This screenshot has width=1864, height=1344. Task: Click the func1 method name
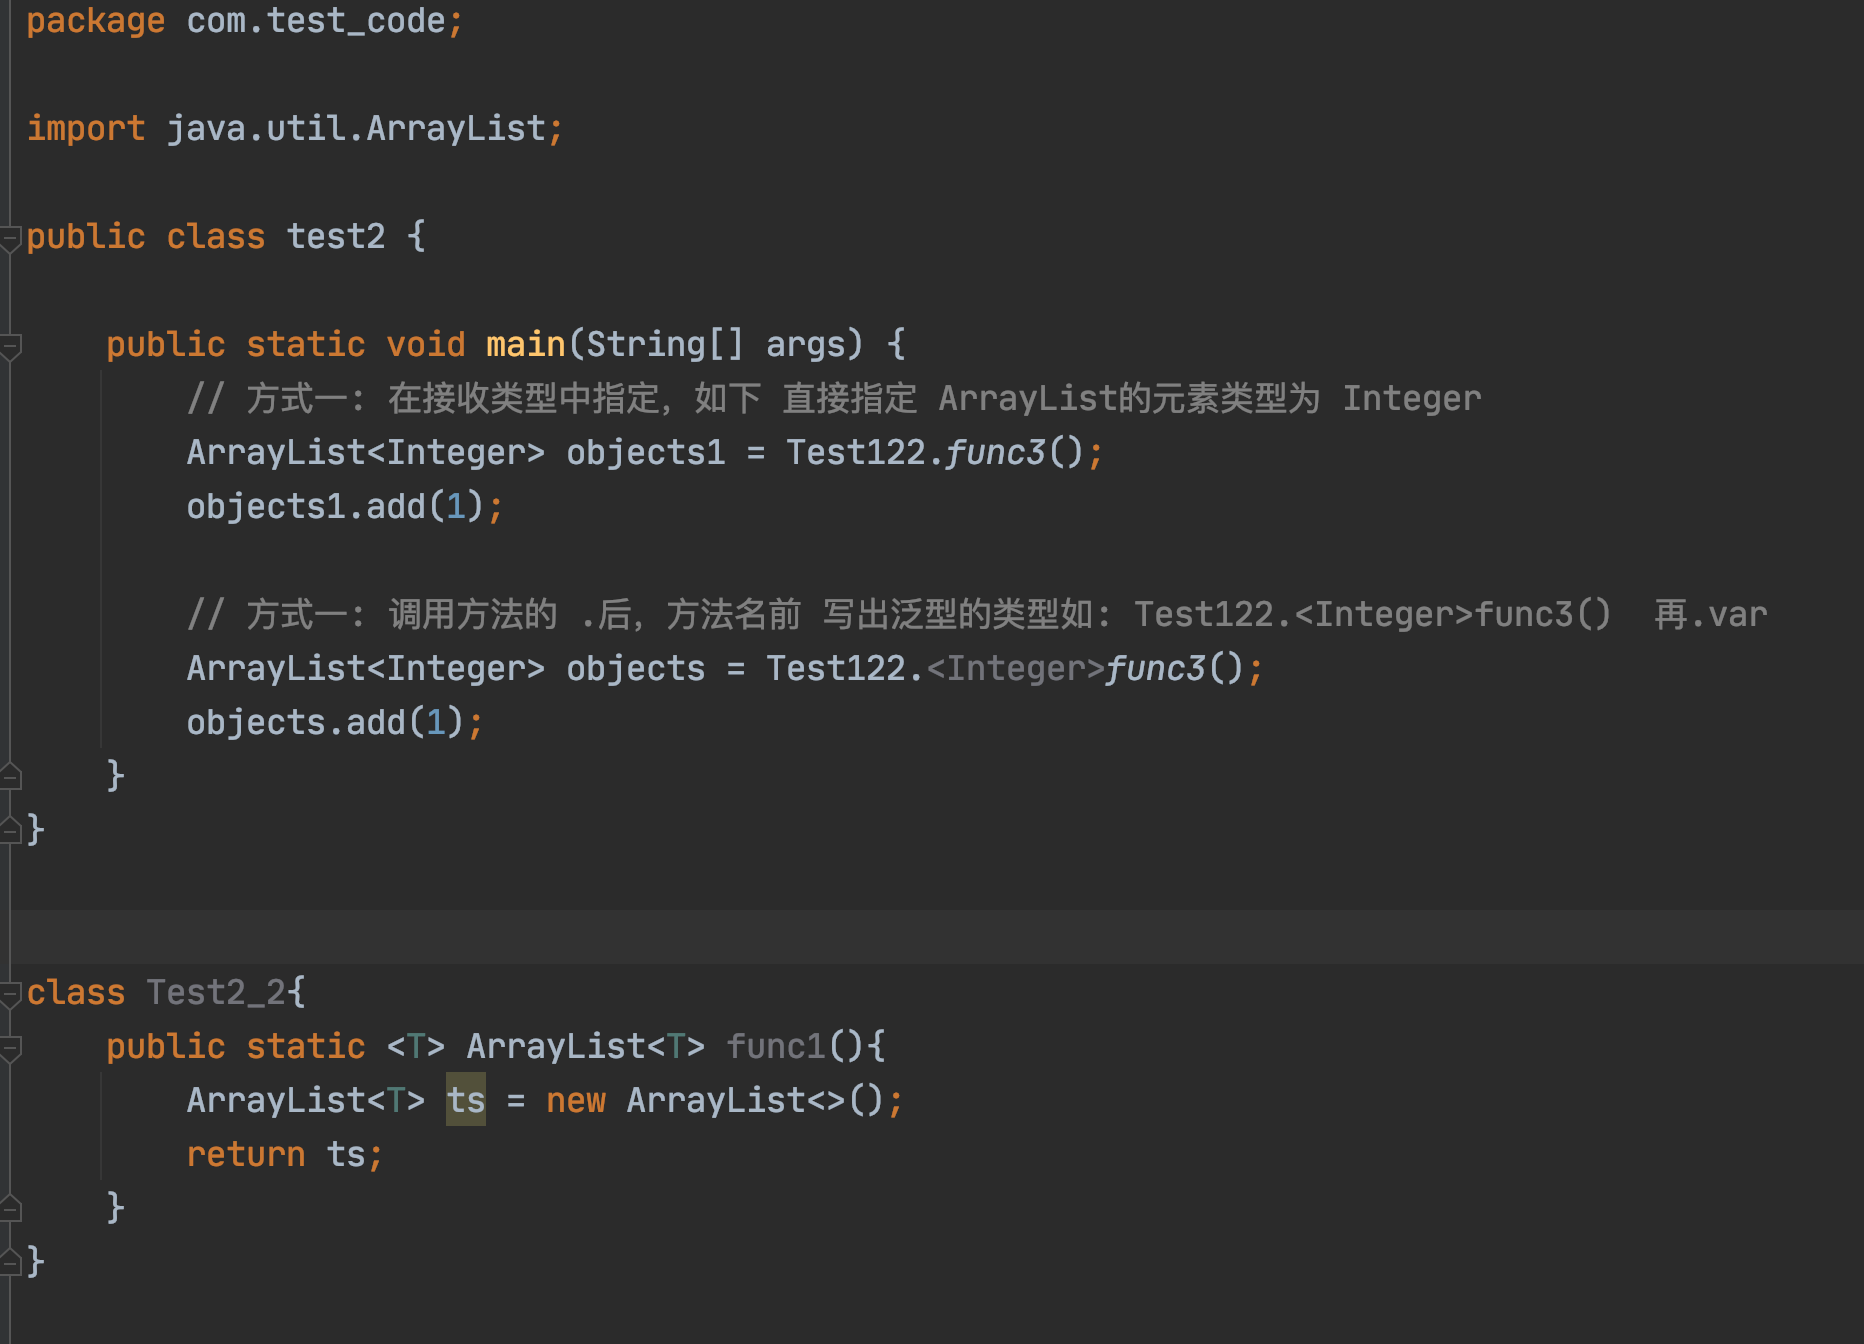776,1046
